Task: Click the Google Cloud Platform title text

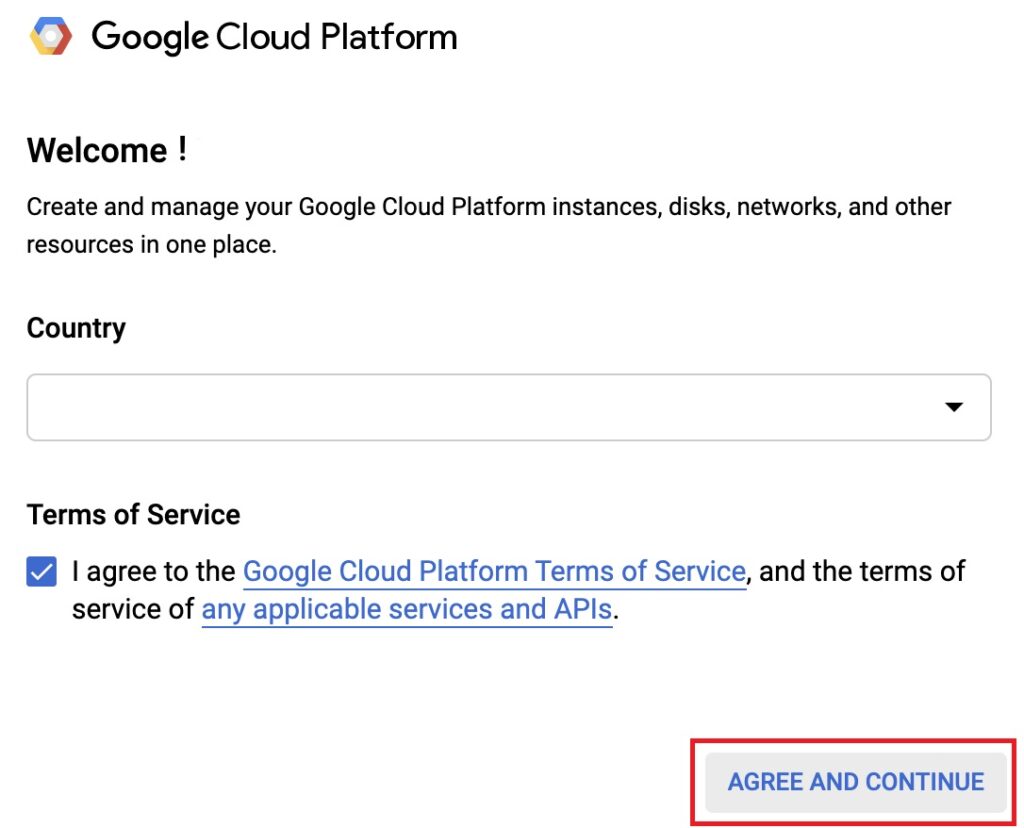Action: click(x=274, y=37)
